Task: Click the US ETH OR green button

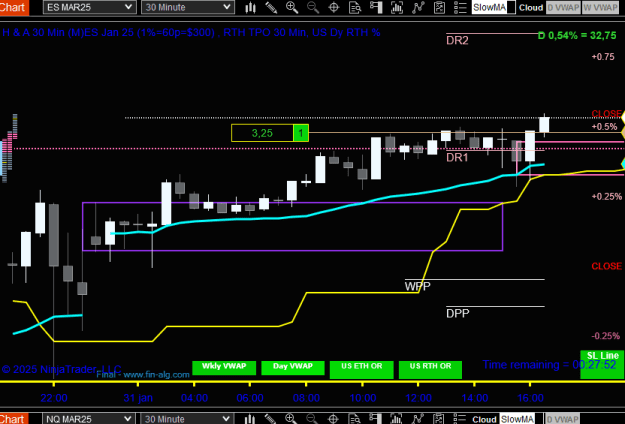Action: 362,369
